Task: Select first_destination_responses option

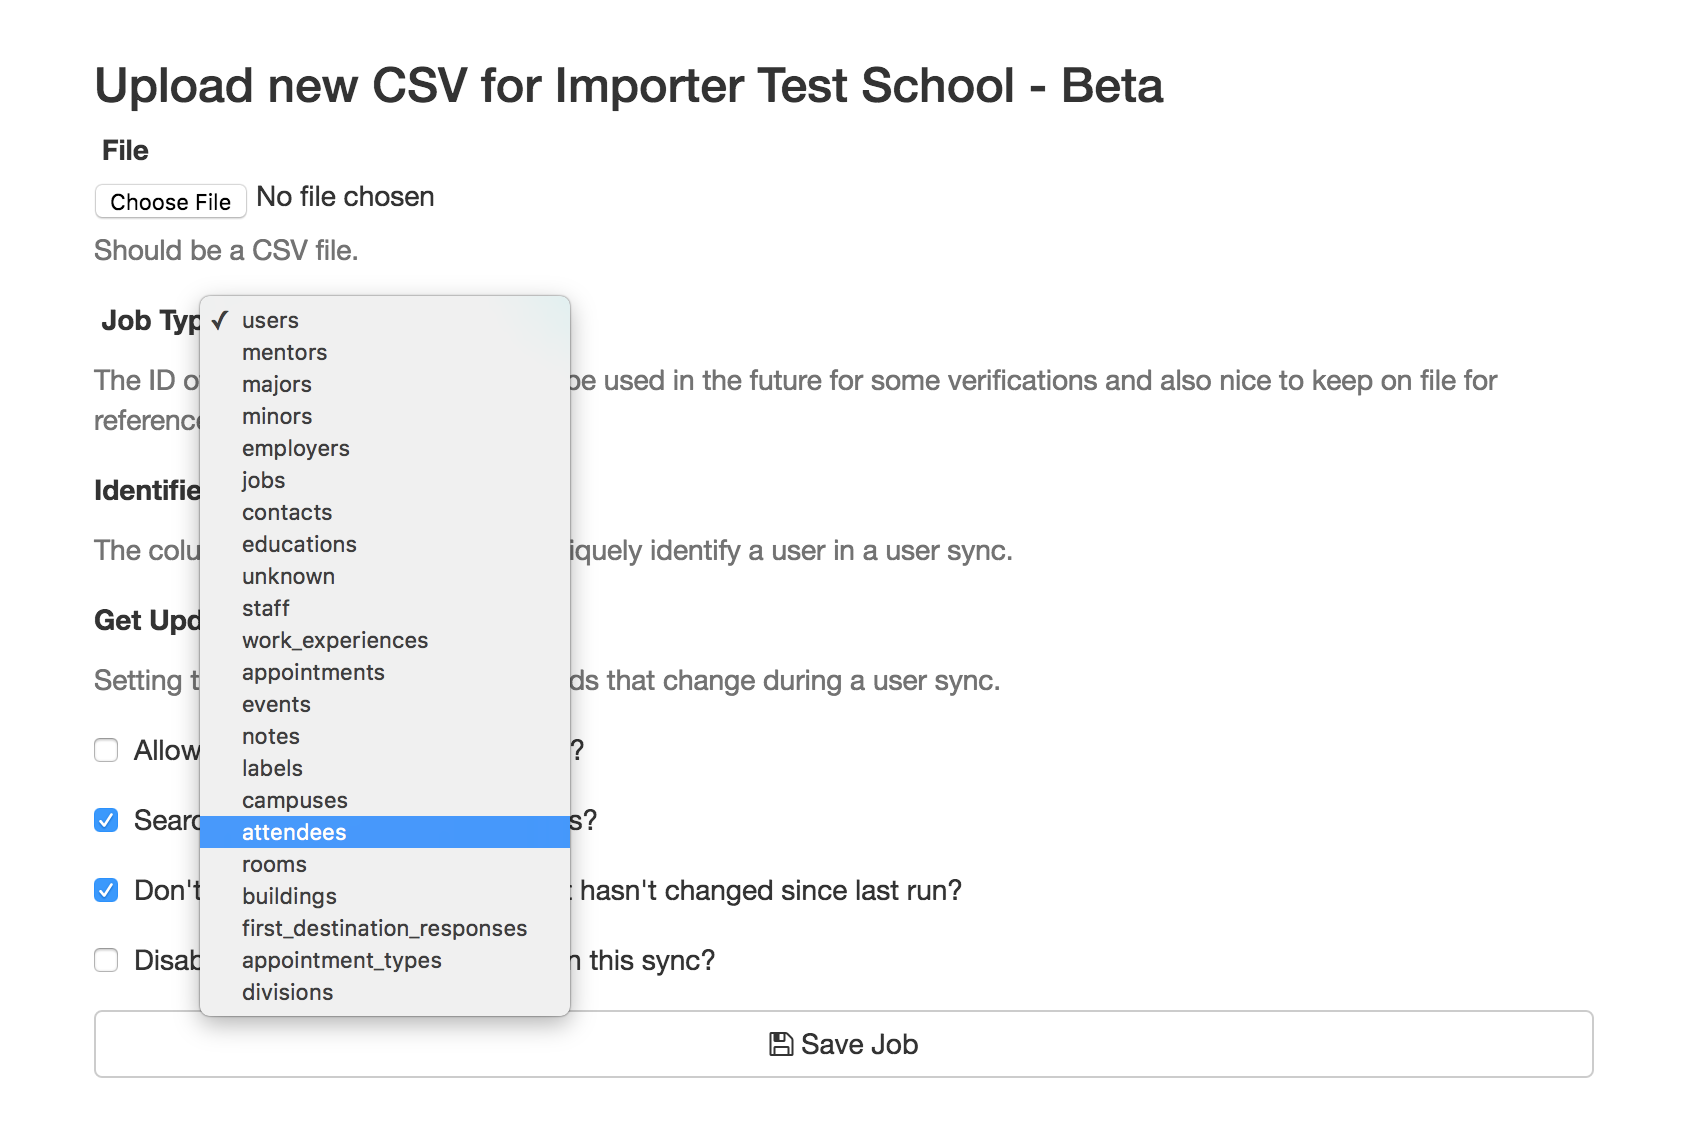Action: click(385, 928)
